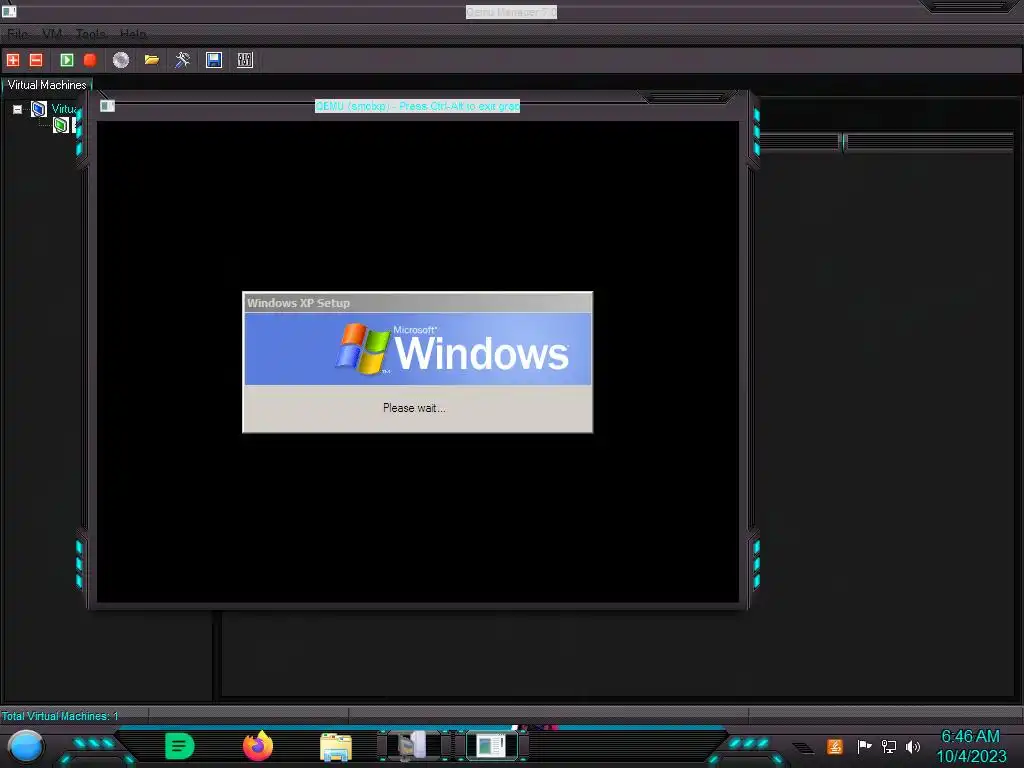
Task: Open the Help menu
Action: 133,34
